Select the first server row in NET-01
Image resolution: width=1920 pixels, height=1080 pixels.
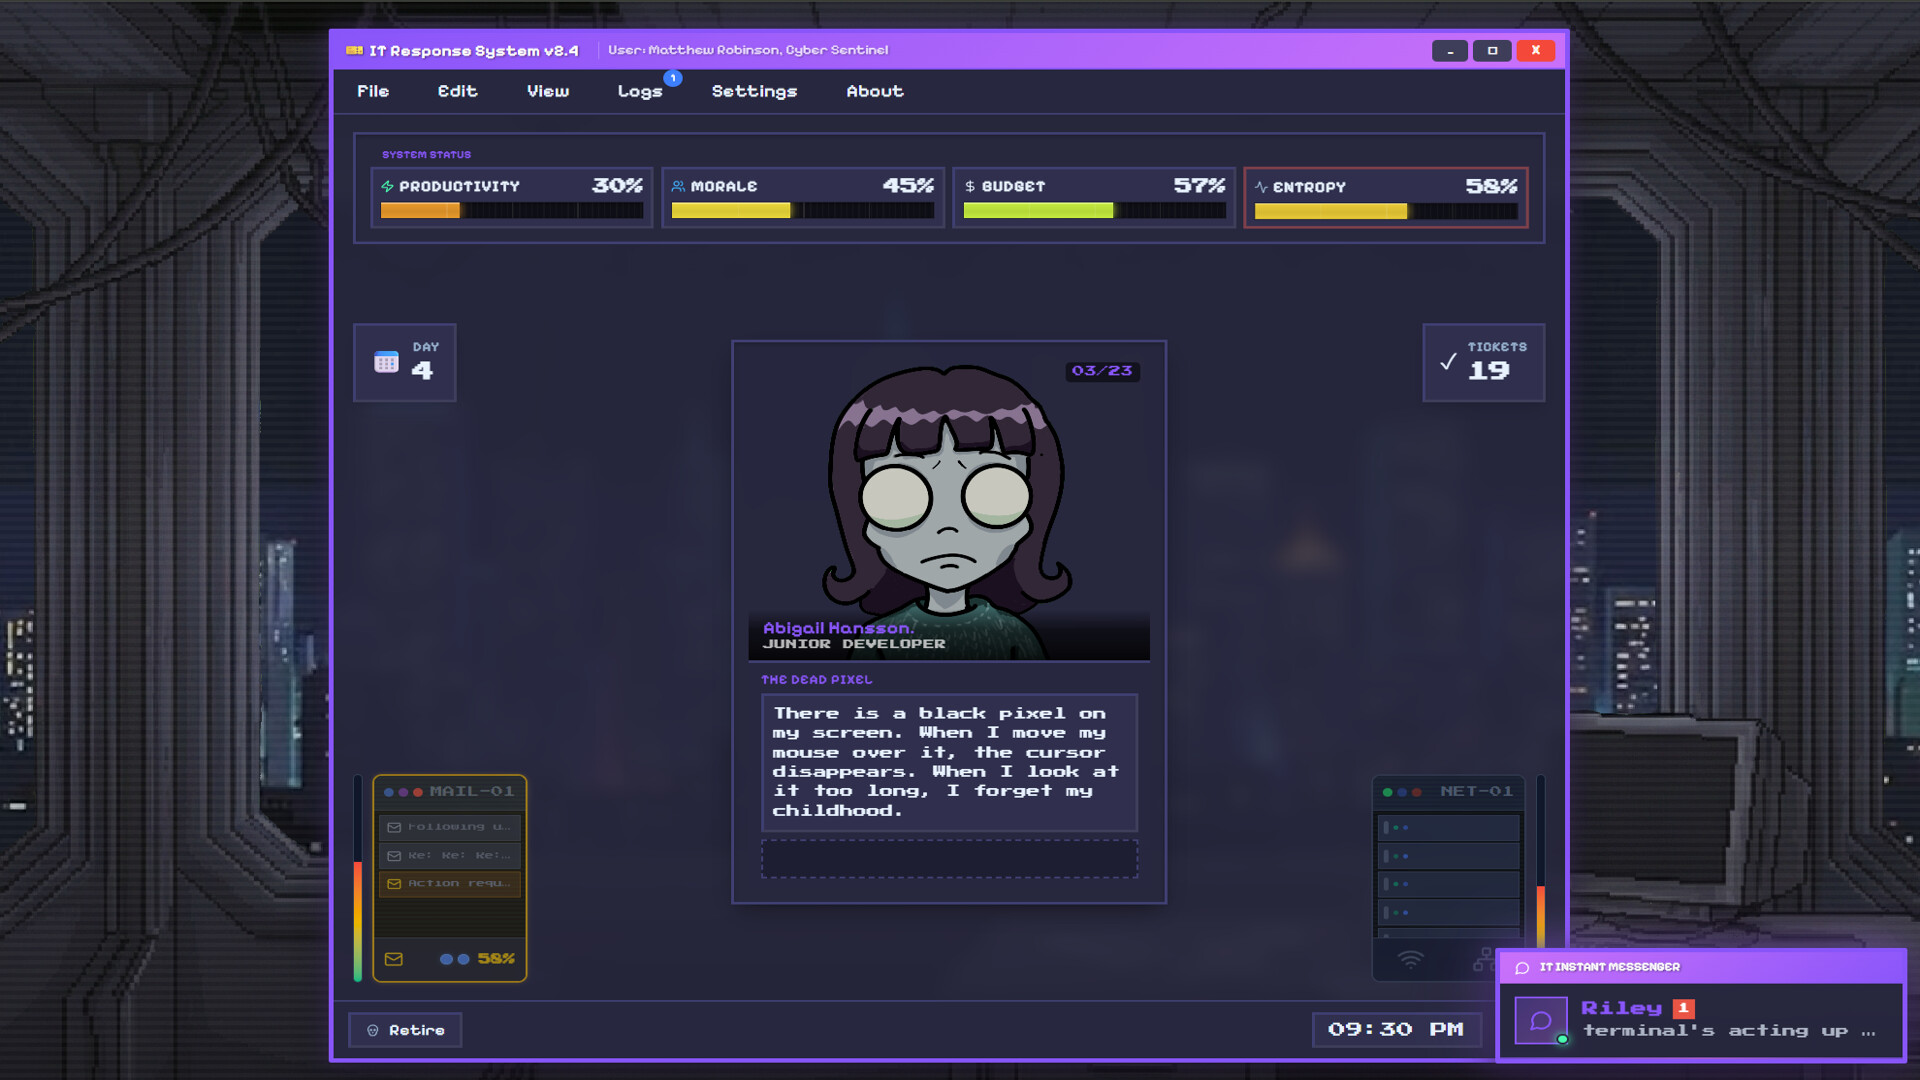point(1448,828)
